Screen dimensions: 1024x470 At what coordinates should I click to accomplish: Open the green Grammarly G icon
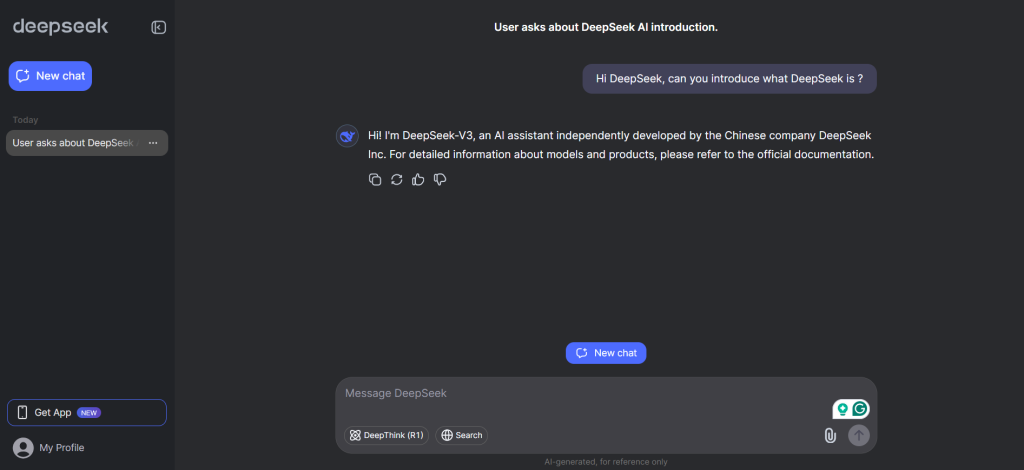(859, 409)
